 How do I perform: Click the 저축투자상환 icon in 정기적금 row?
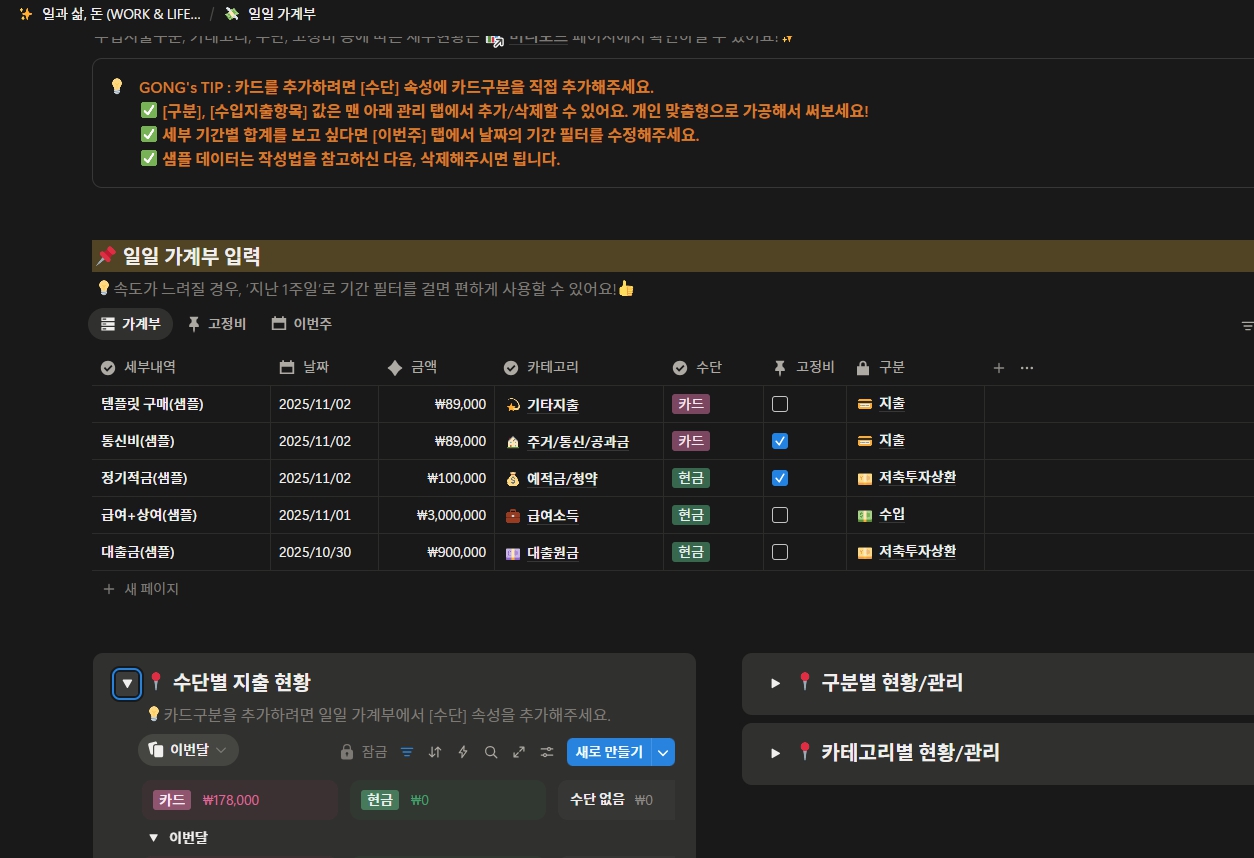coord(865,478)
